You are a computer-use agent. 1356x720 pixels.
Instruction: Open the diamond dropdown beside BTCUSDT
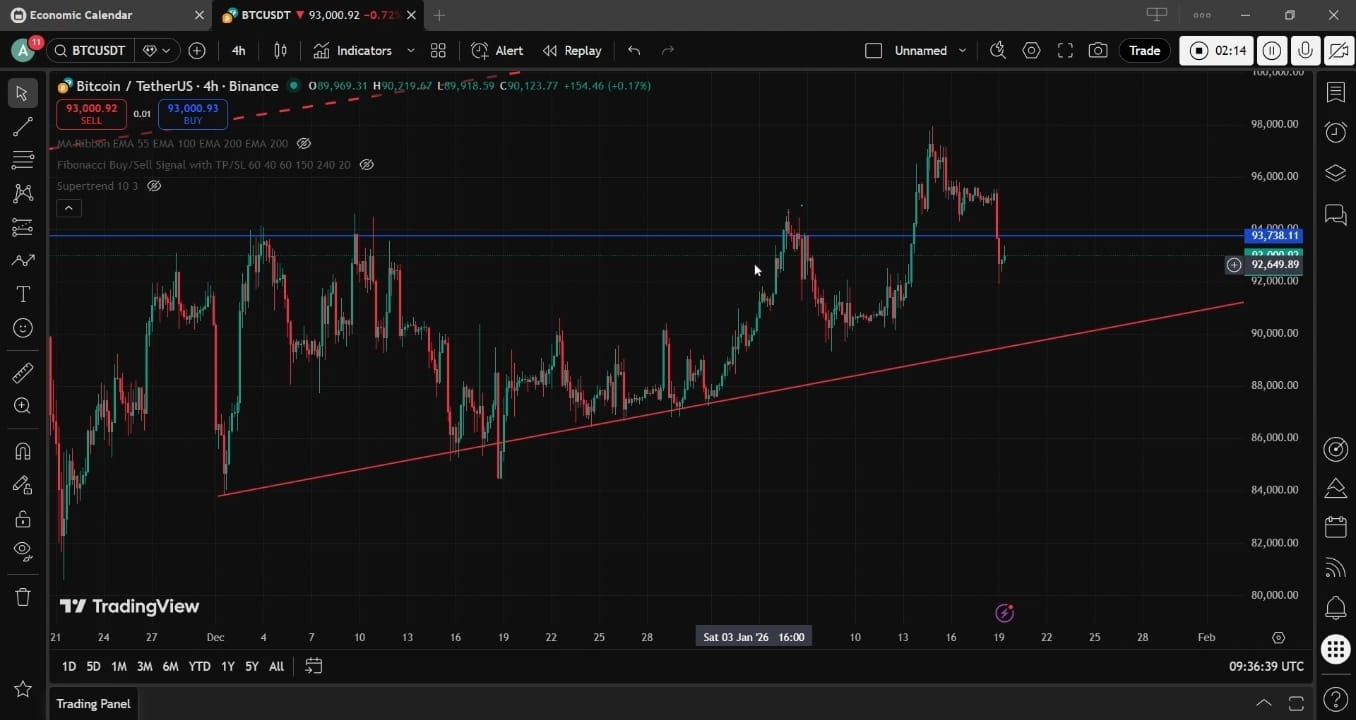pos(157,51)
